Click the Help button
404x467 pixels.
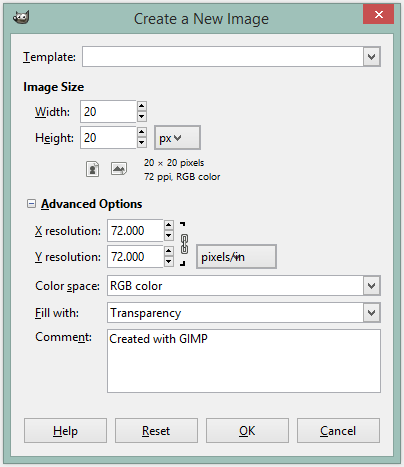click(x=65, y=431)
